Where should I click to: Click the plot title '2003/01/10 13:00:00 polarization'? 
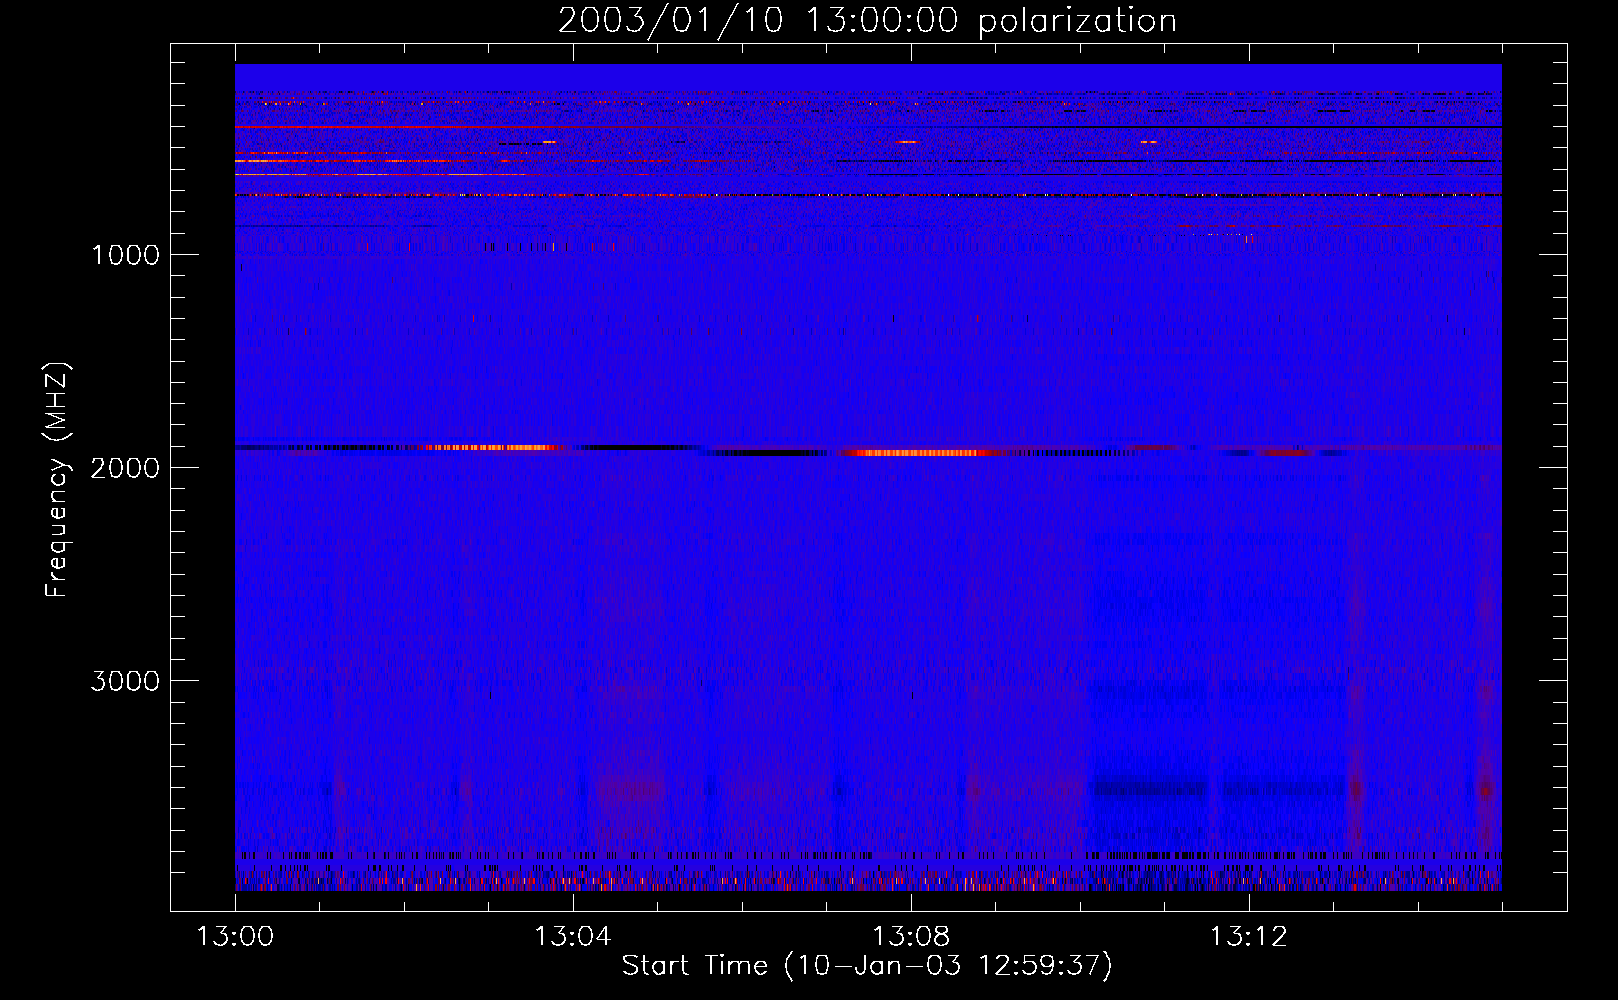tap(867, 21)
